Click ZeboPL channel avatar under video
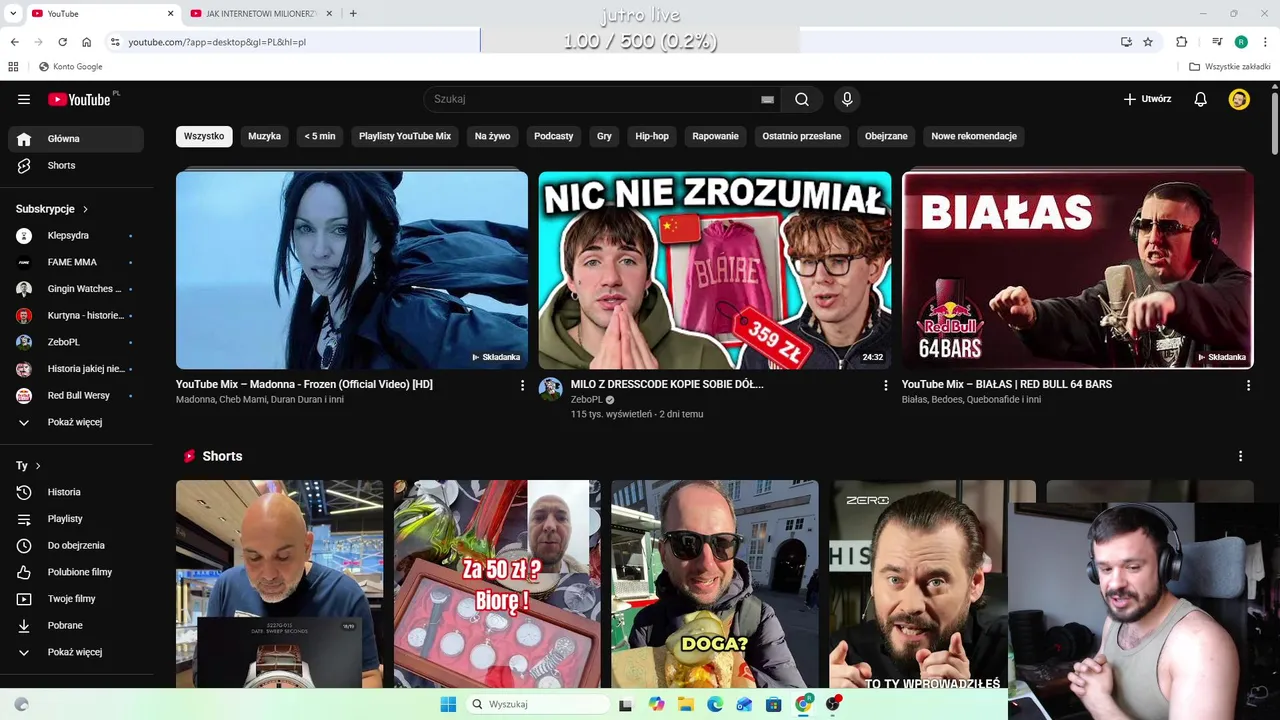The height and width of the screenshot is (720, 1280). (551, 389)
